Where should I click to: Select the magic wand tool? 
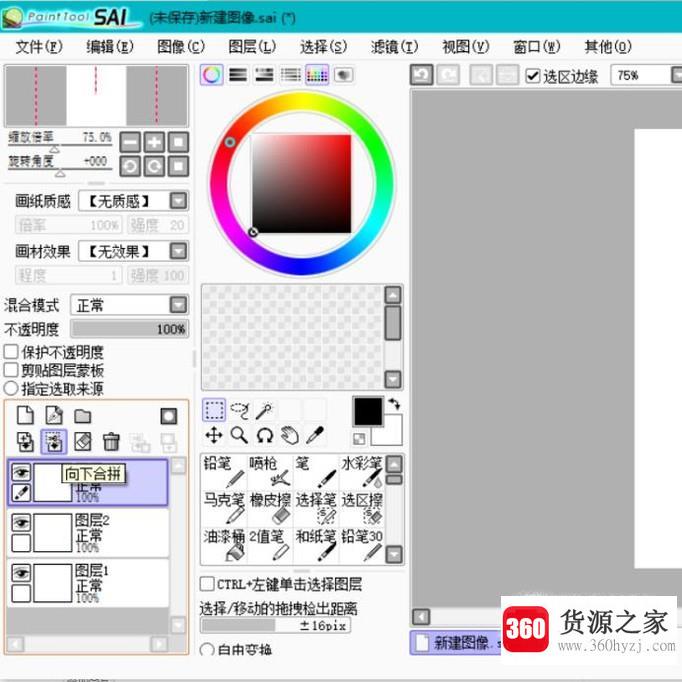pyautogui.click(x=264, y=410)
